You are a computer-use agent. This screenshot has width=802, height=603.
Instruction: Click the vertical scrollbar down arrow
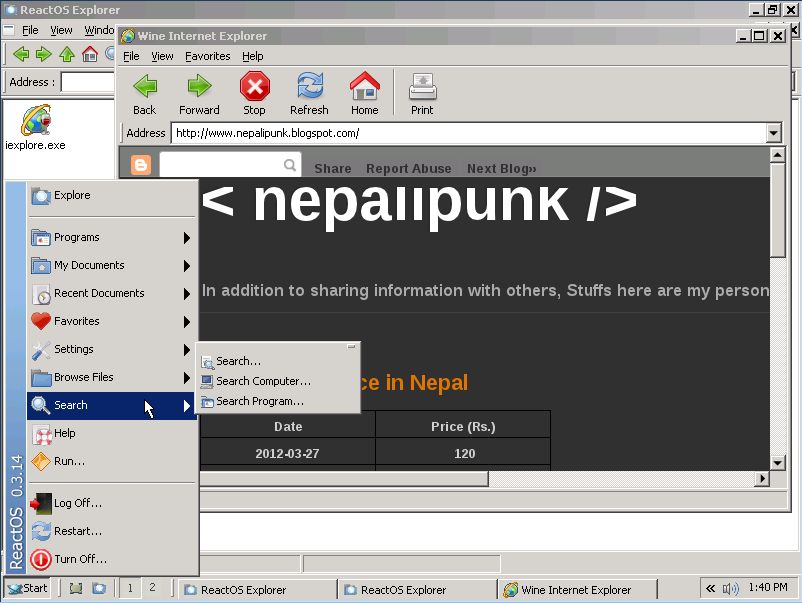coord(777,463)
